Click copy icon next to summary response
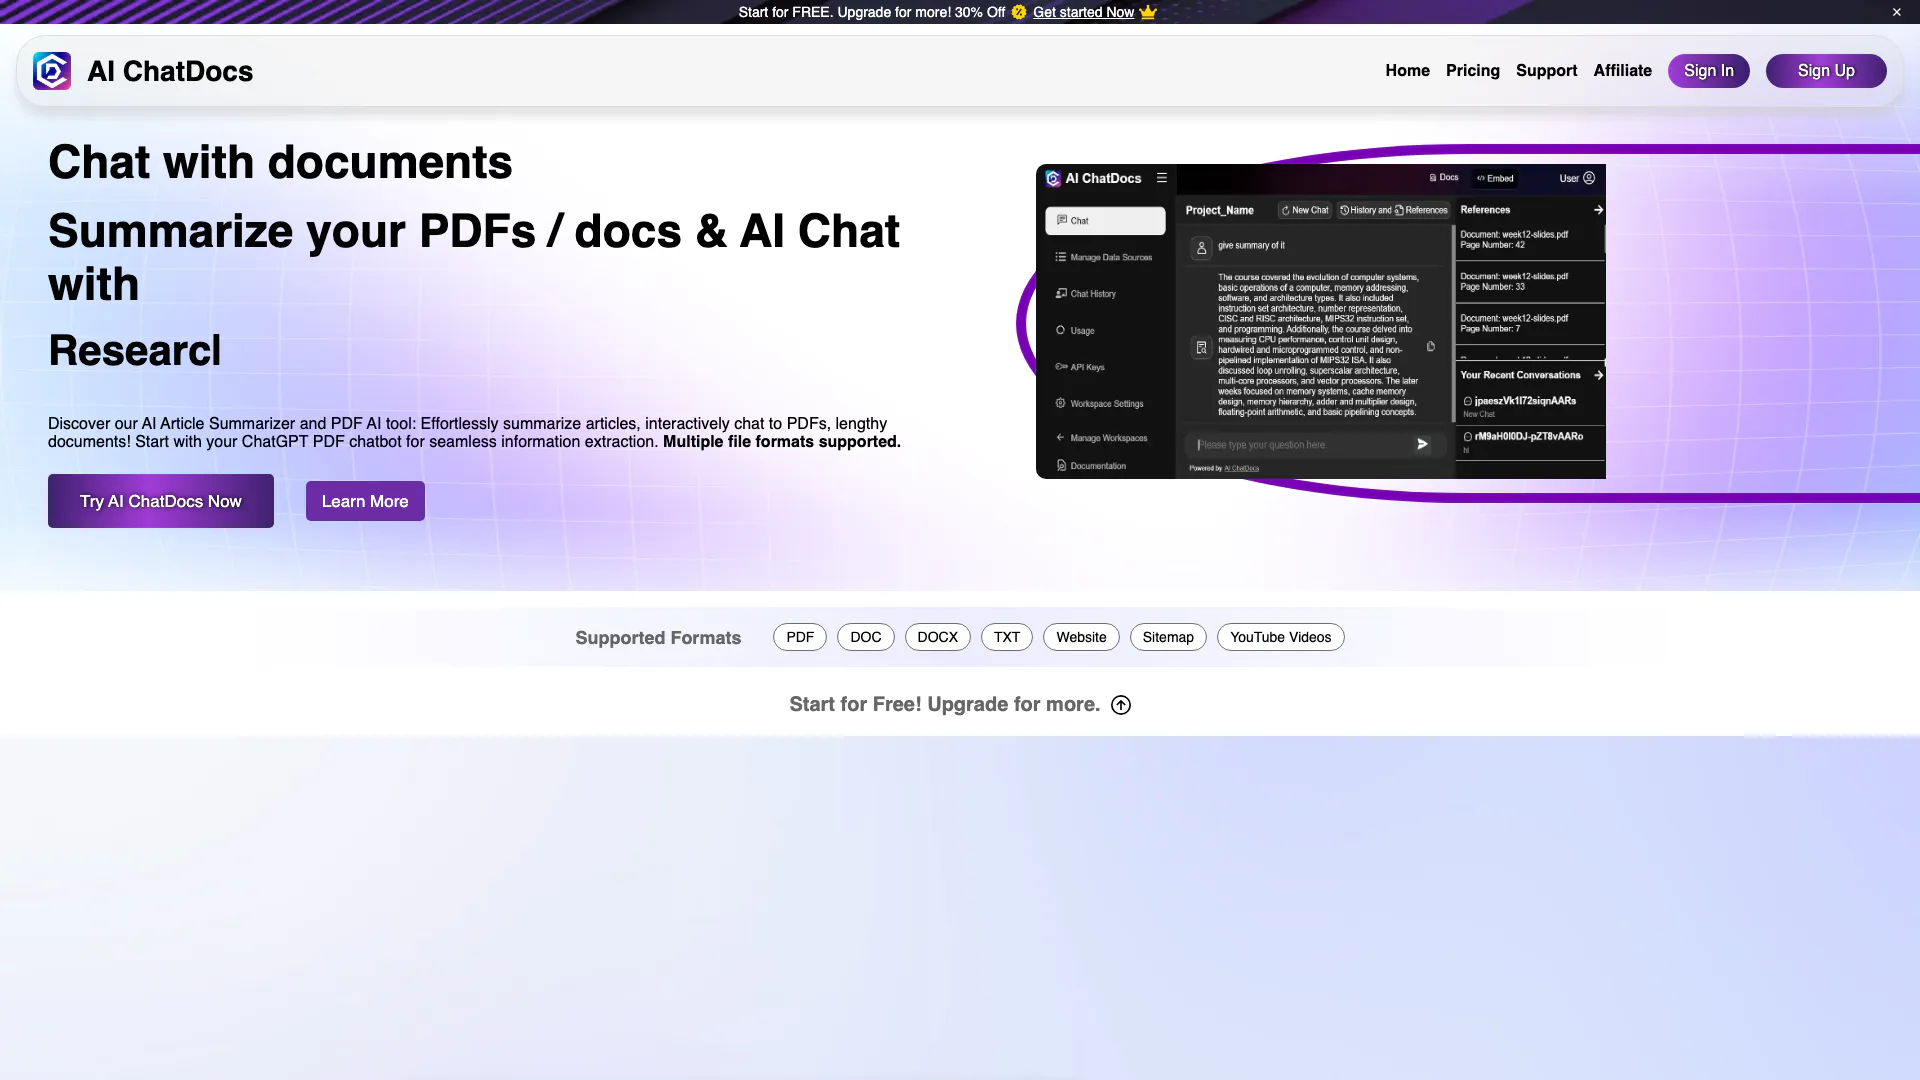Screen dimensions: 1920x1080 click(x=1431, y=347)
